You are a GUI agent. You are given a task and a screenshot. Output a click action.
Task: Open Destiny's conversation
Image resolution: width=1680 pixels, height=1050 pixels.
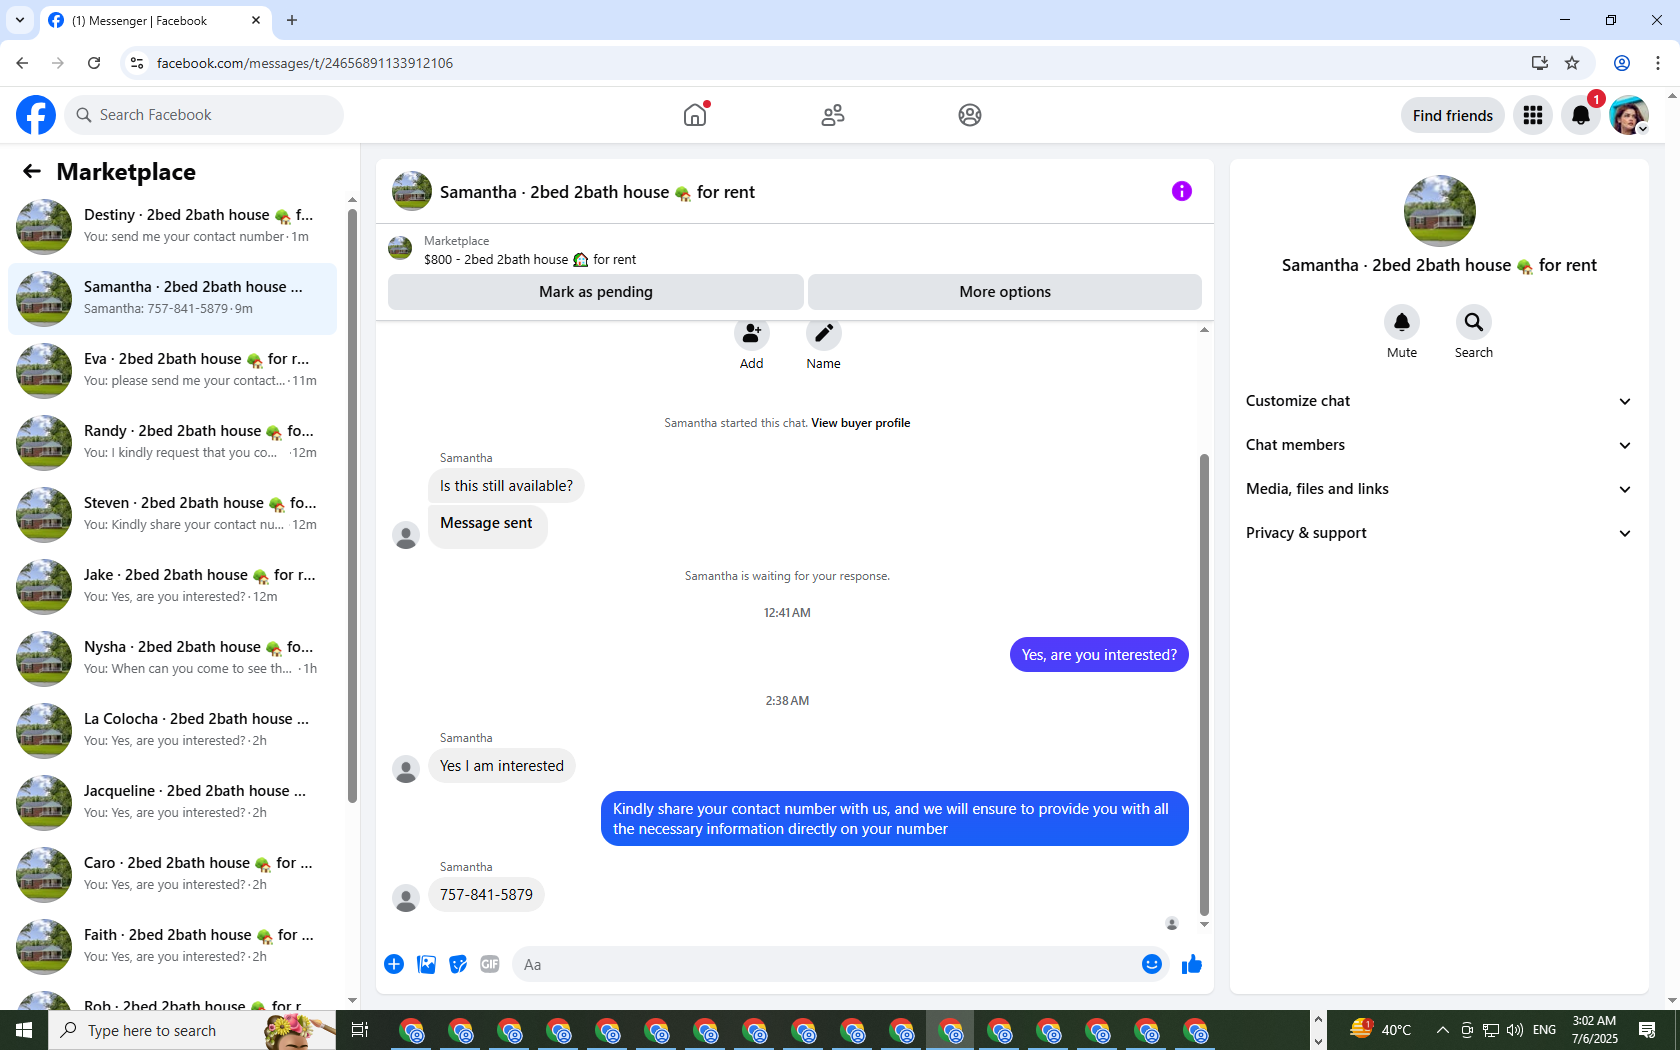click(172, 227)
